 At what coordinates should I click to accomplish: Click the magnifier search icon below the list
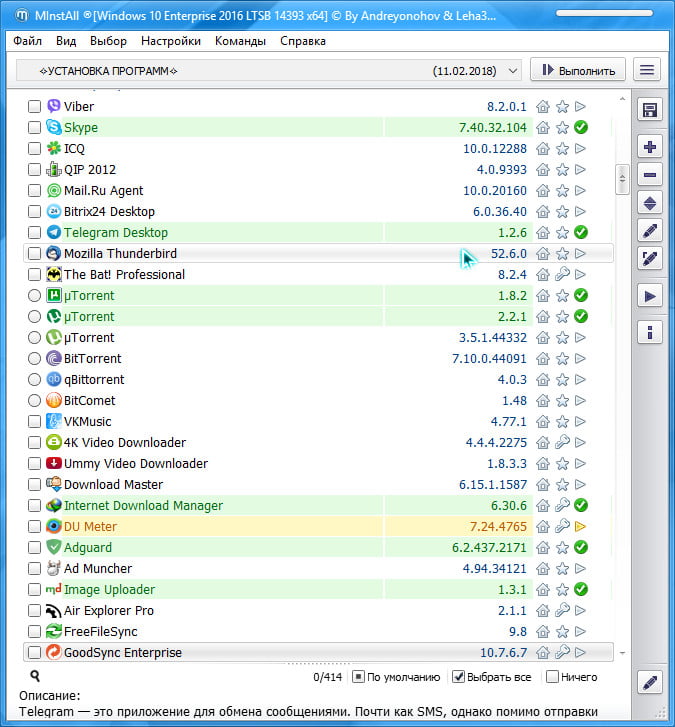pyautogui.click(x=35, y=677)
